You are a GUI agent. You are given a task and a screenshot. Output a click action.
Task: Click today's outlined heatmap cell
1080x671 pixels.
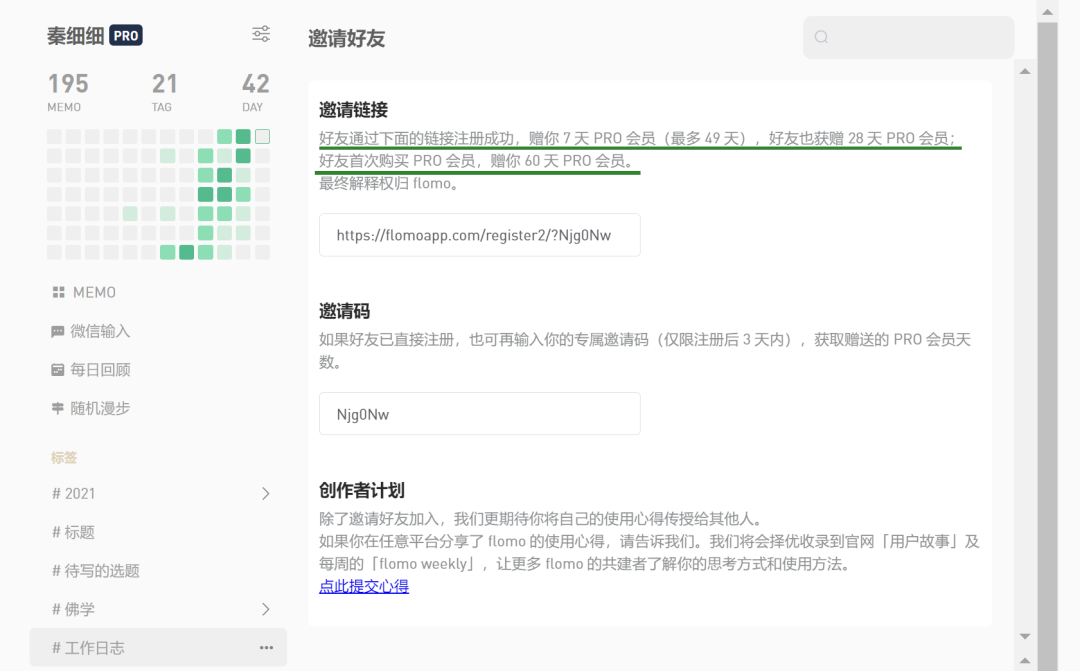pos(262,136)
